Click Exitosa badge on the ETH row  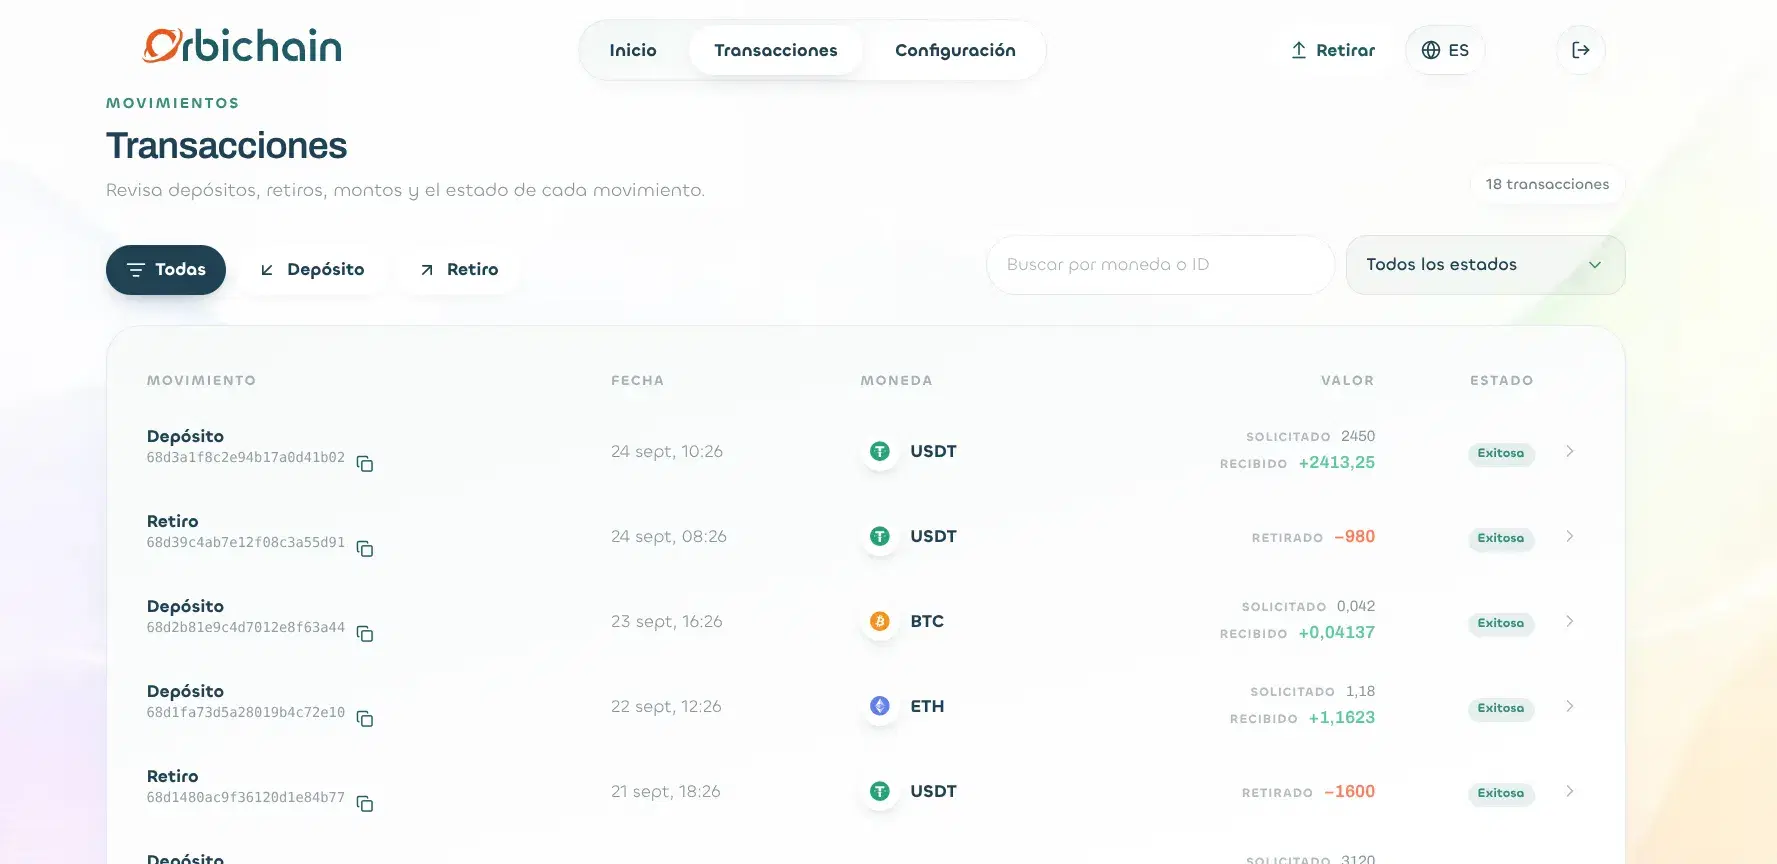coord(1501,708)
